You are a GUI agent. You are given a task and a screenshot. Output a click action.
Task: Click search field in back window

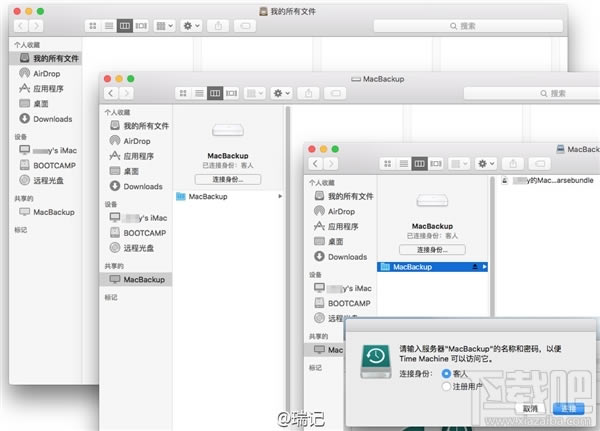click(x=468, y=26)
